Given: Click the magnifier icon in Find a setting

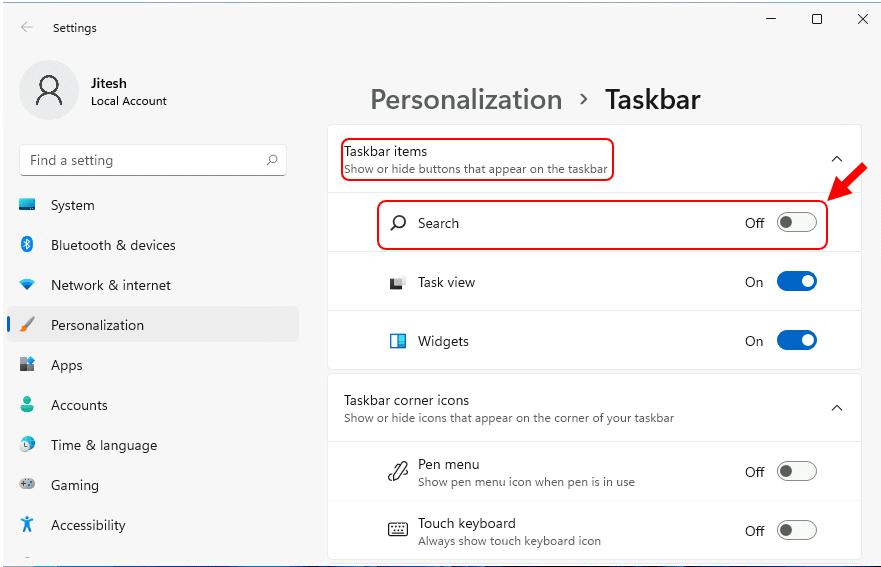Looking at the screenshot, I should click(272, 160).
